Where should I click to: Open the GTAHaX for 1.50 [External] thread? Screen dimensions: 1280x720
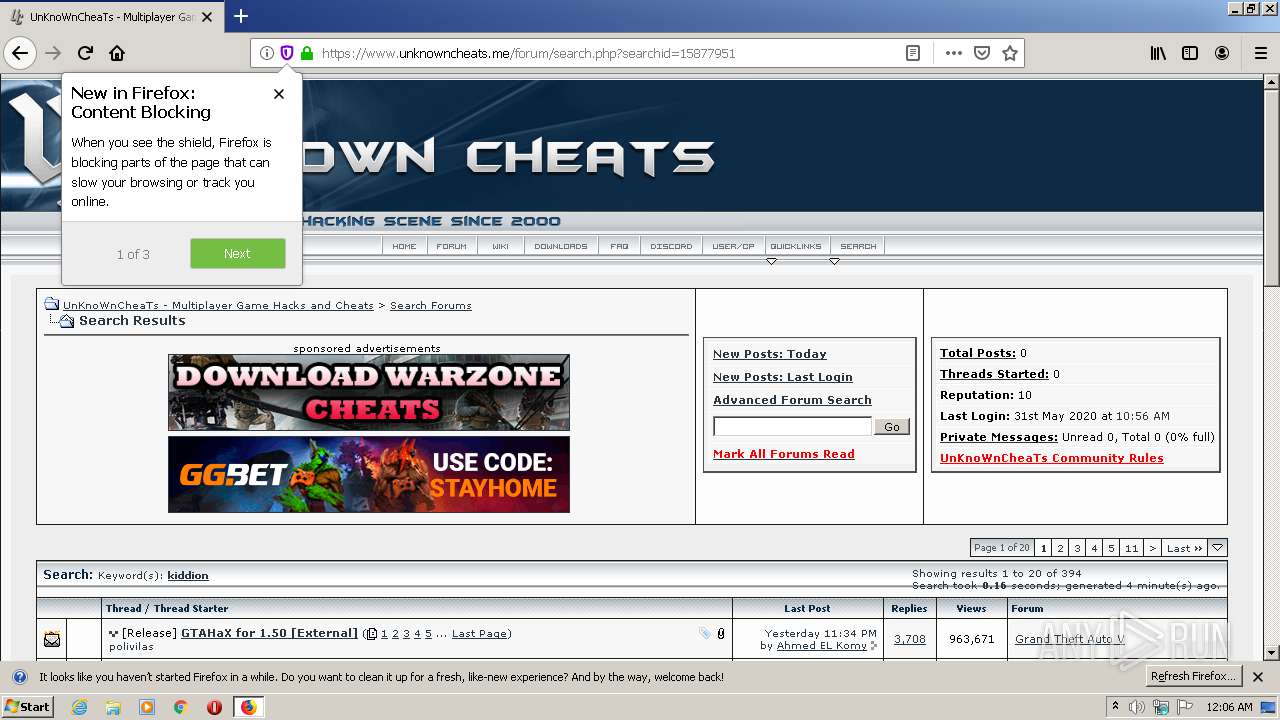click(x=269, y=633)
